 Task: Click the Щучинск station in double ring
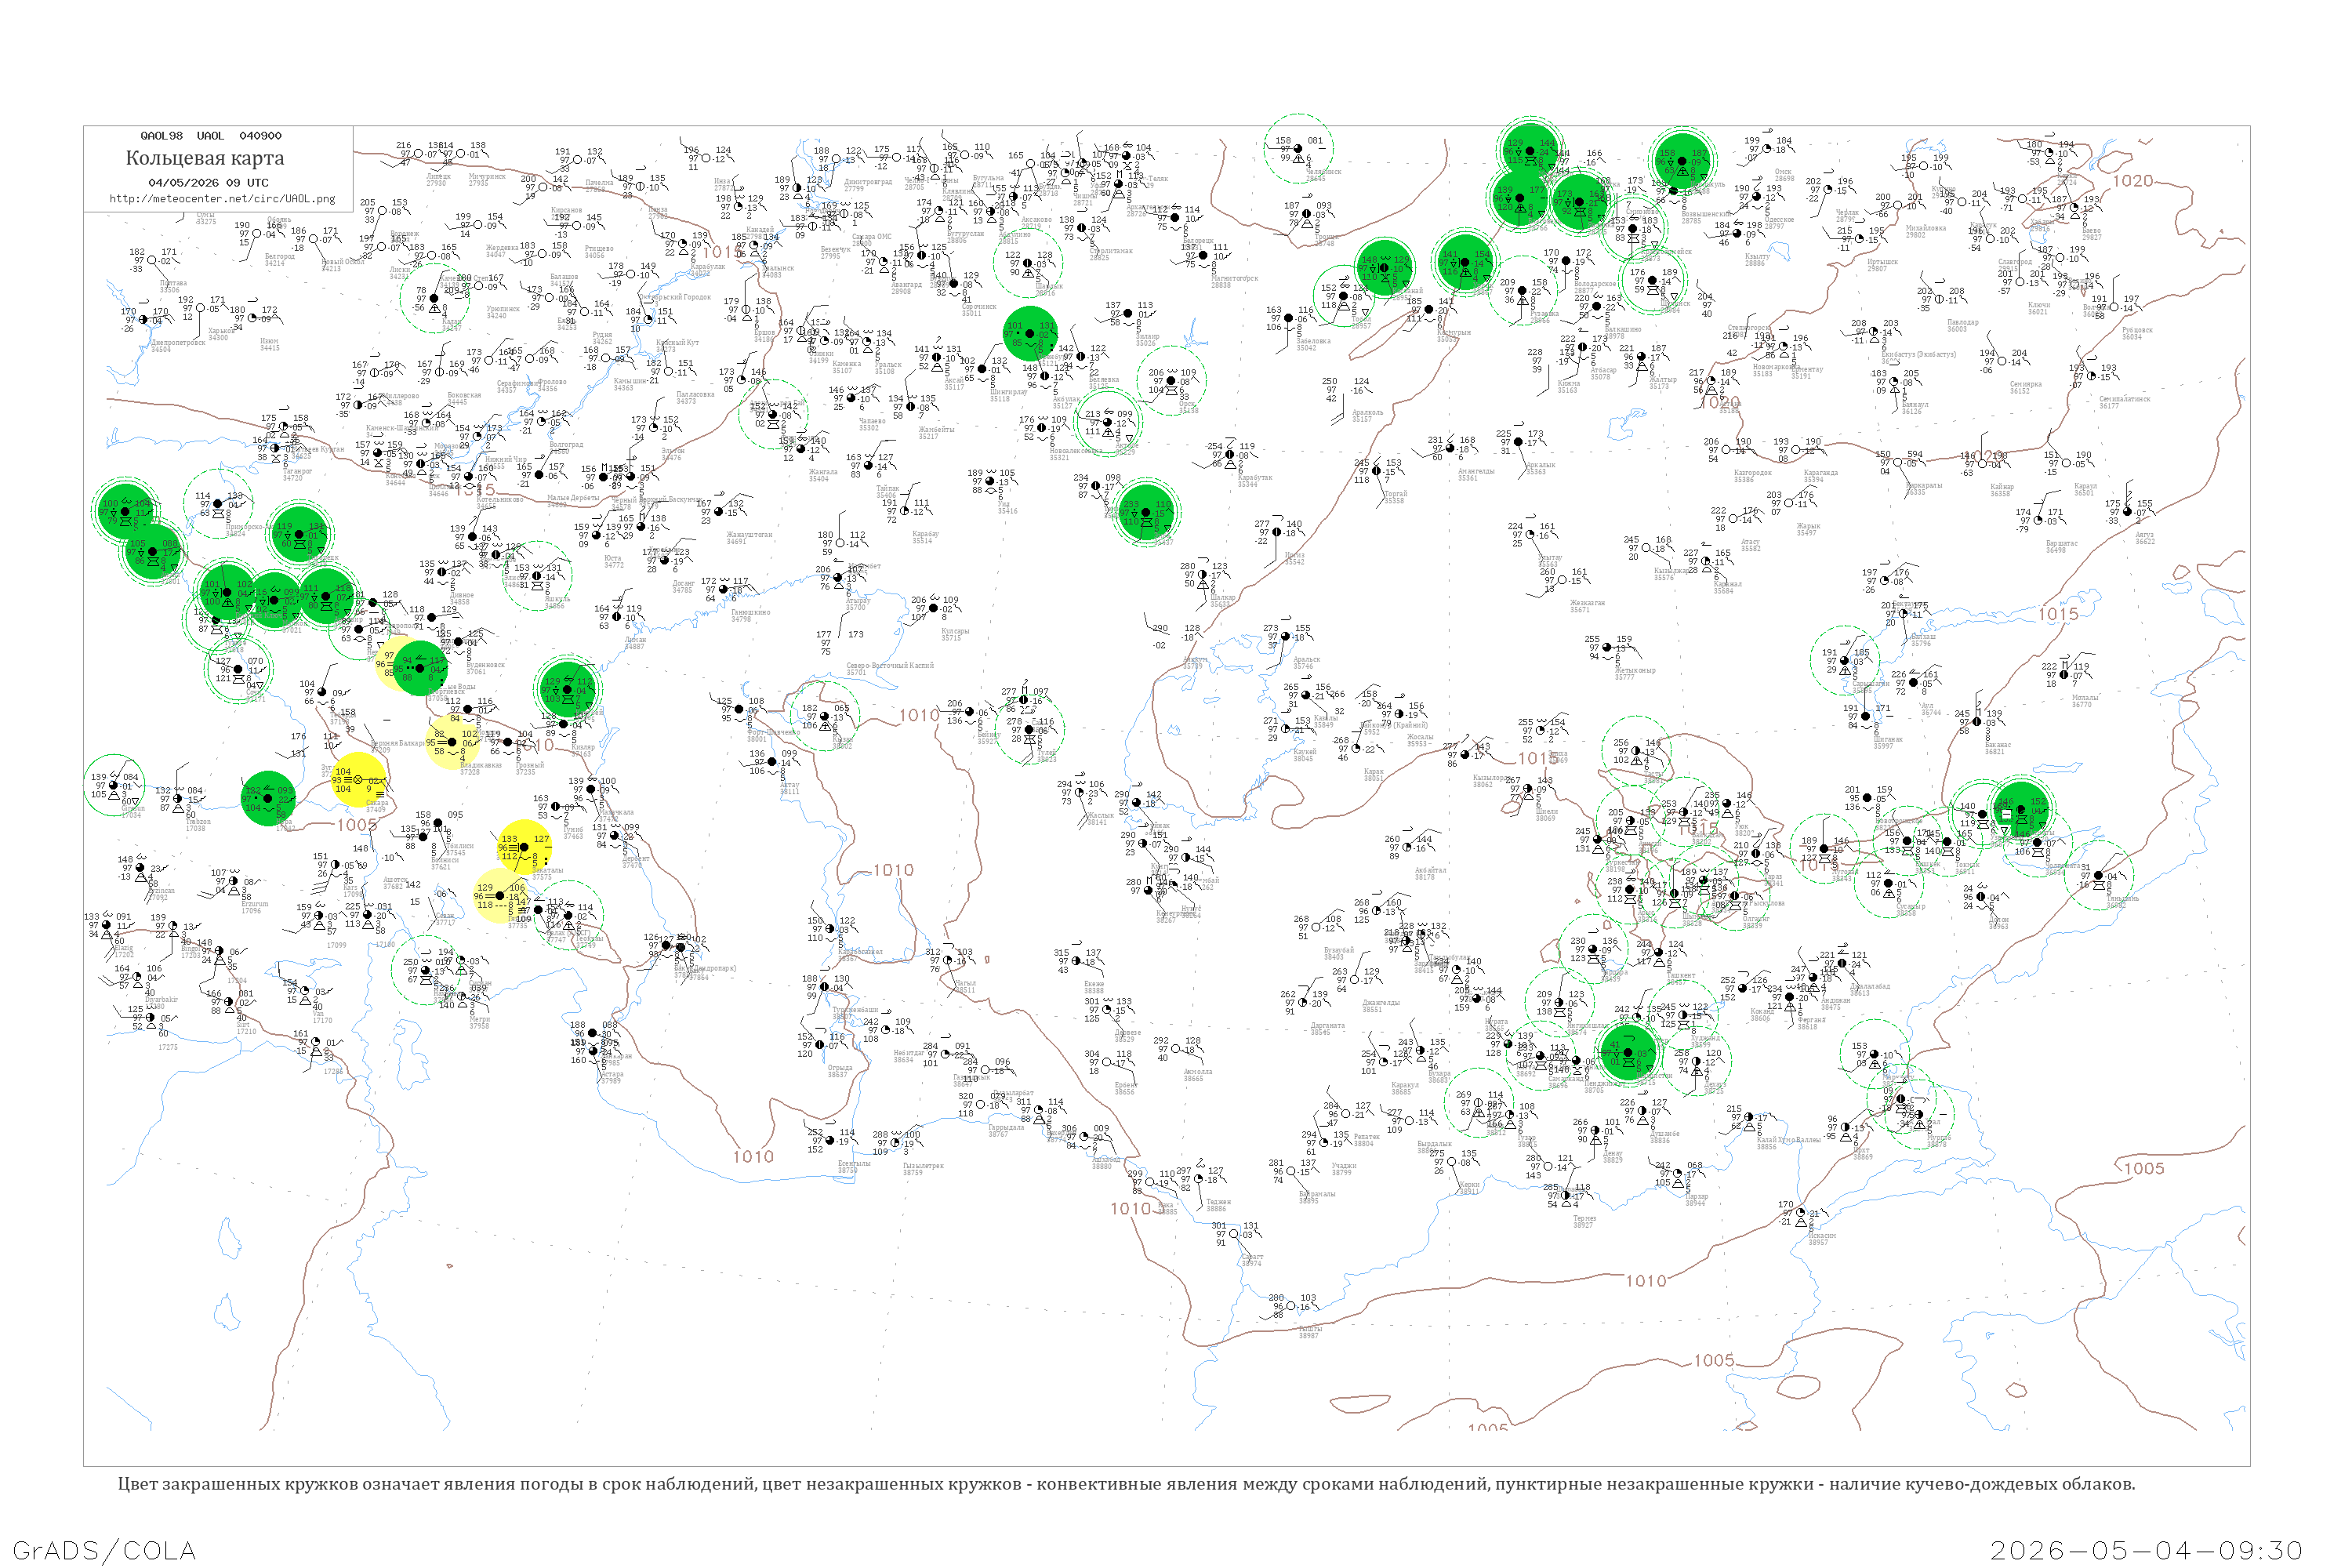click(x=1651, y=281)
